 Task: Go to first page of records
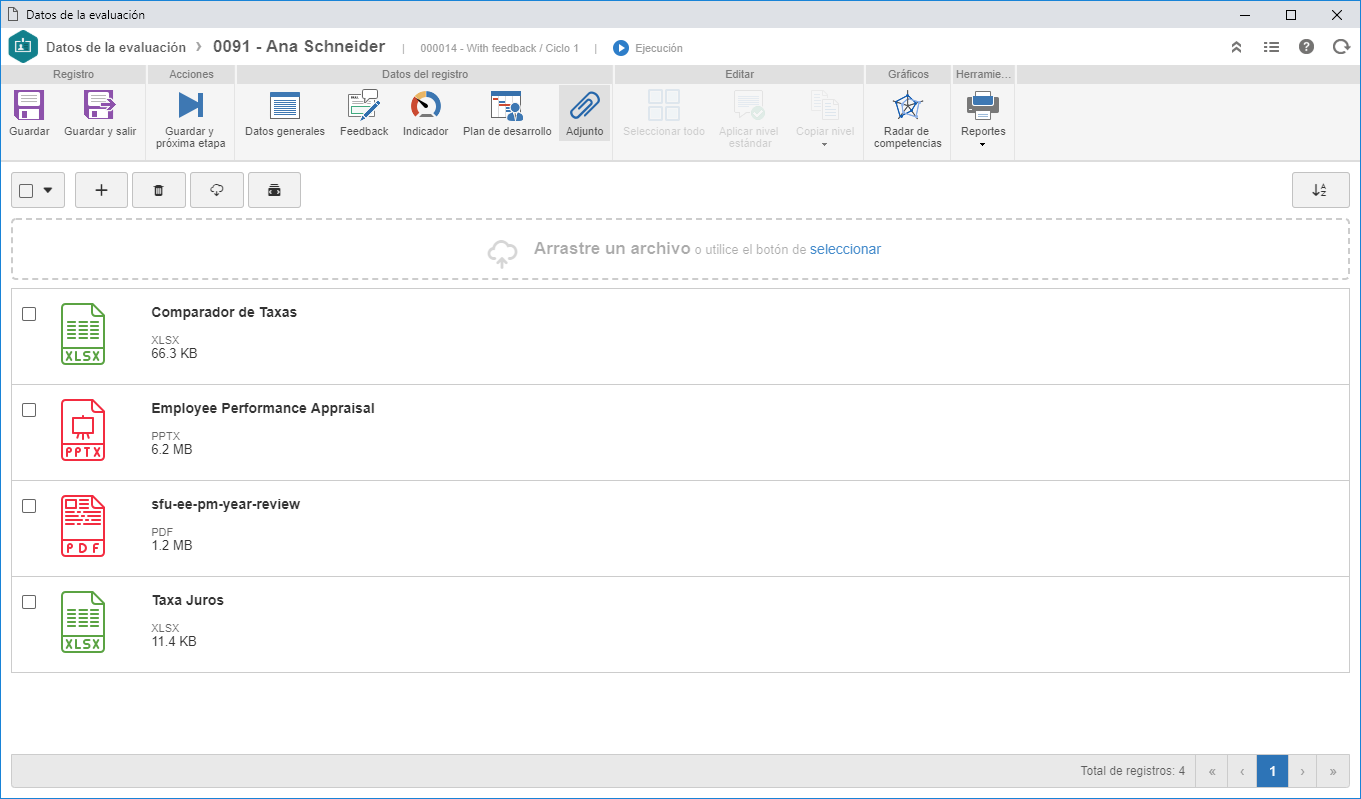(1212, 771)
